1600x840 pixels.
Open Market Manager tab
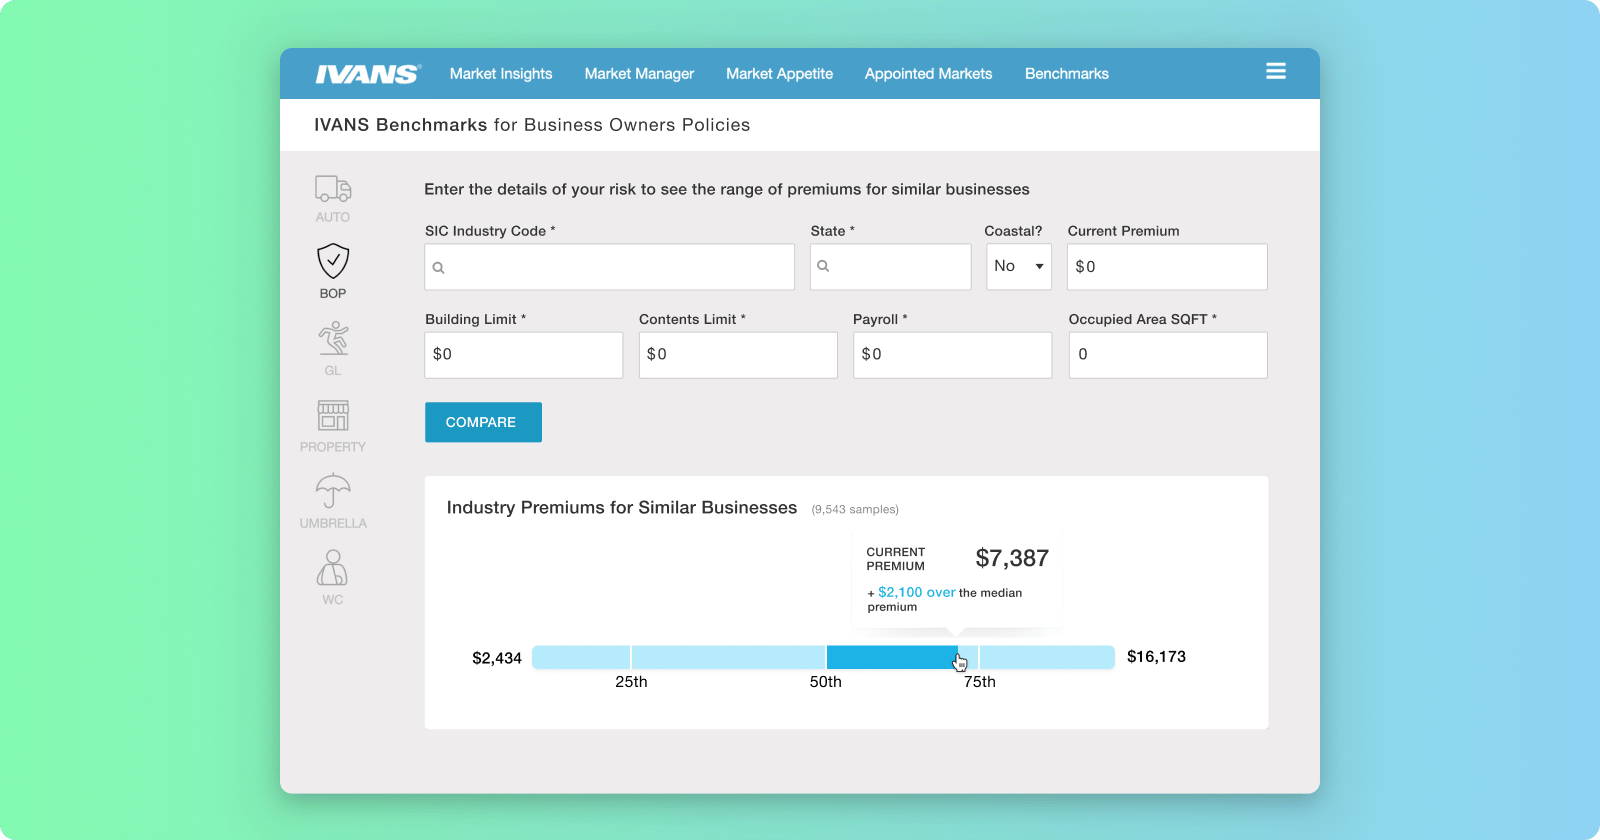[639, 74]
